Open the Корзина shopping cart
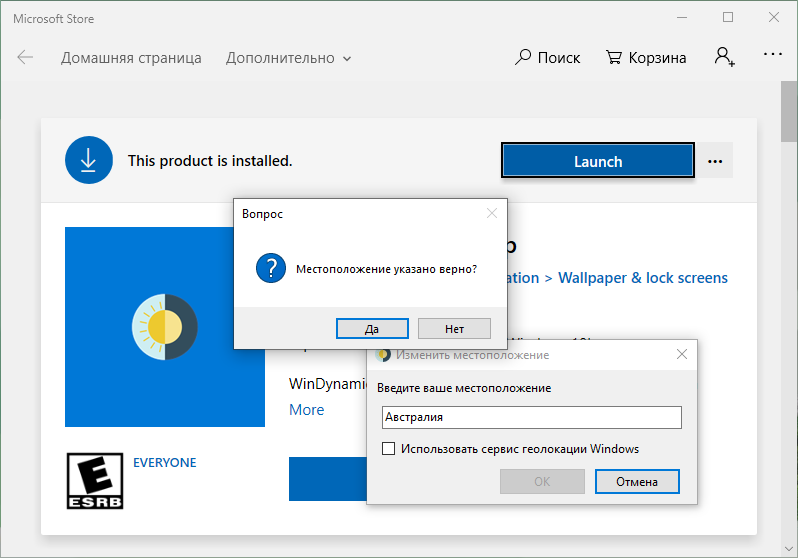 tap(646, 58)
